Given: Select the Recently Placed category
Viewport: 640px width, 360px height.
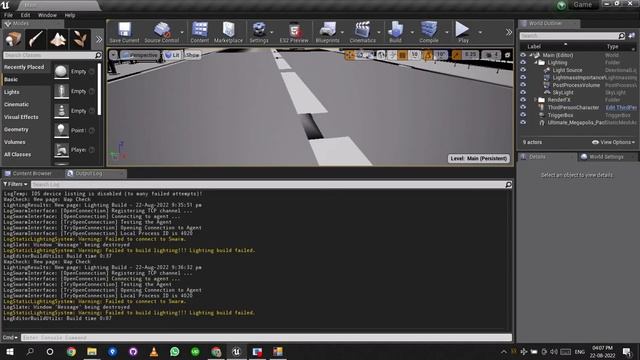Looking at the screenshot, I should (24, 67).
